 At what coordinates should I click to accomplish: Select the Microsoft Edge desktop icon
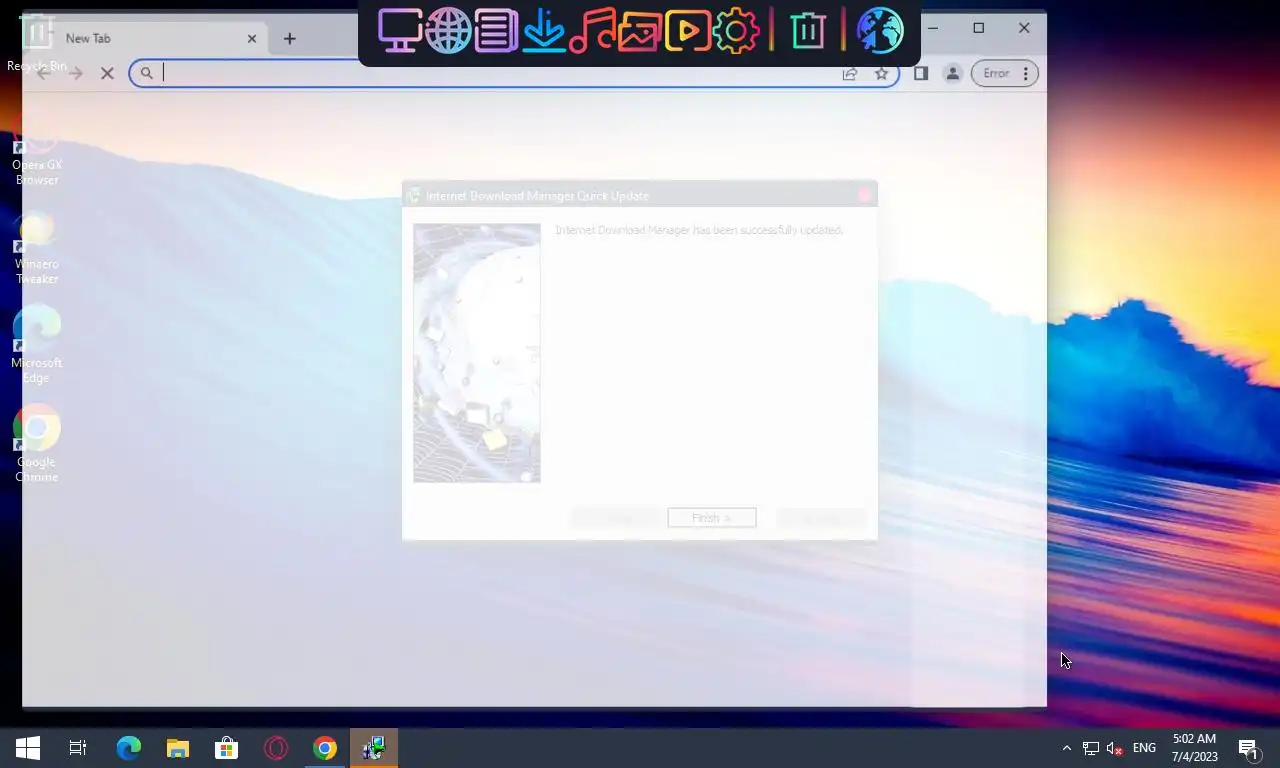[37, 346]
